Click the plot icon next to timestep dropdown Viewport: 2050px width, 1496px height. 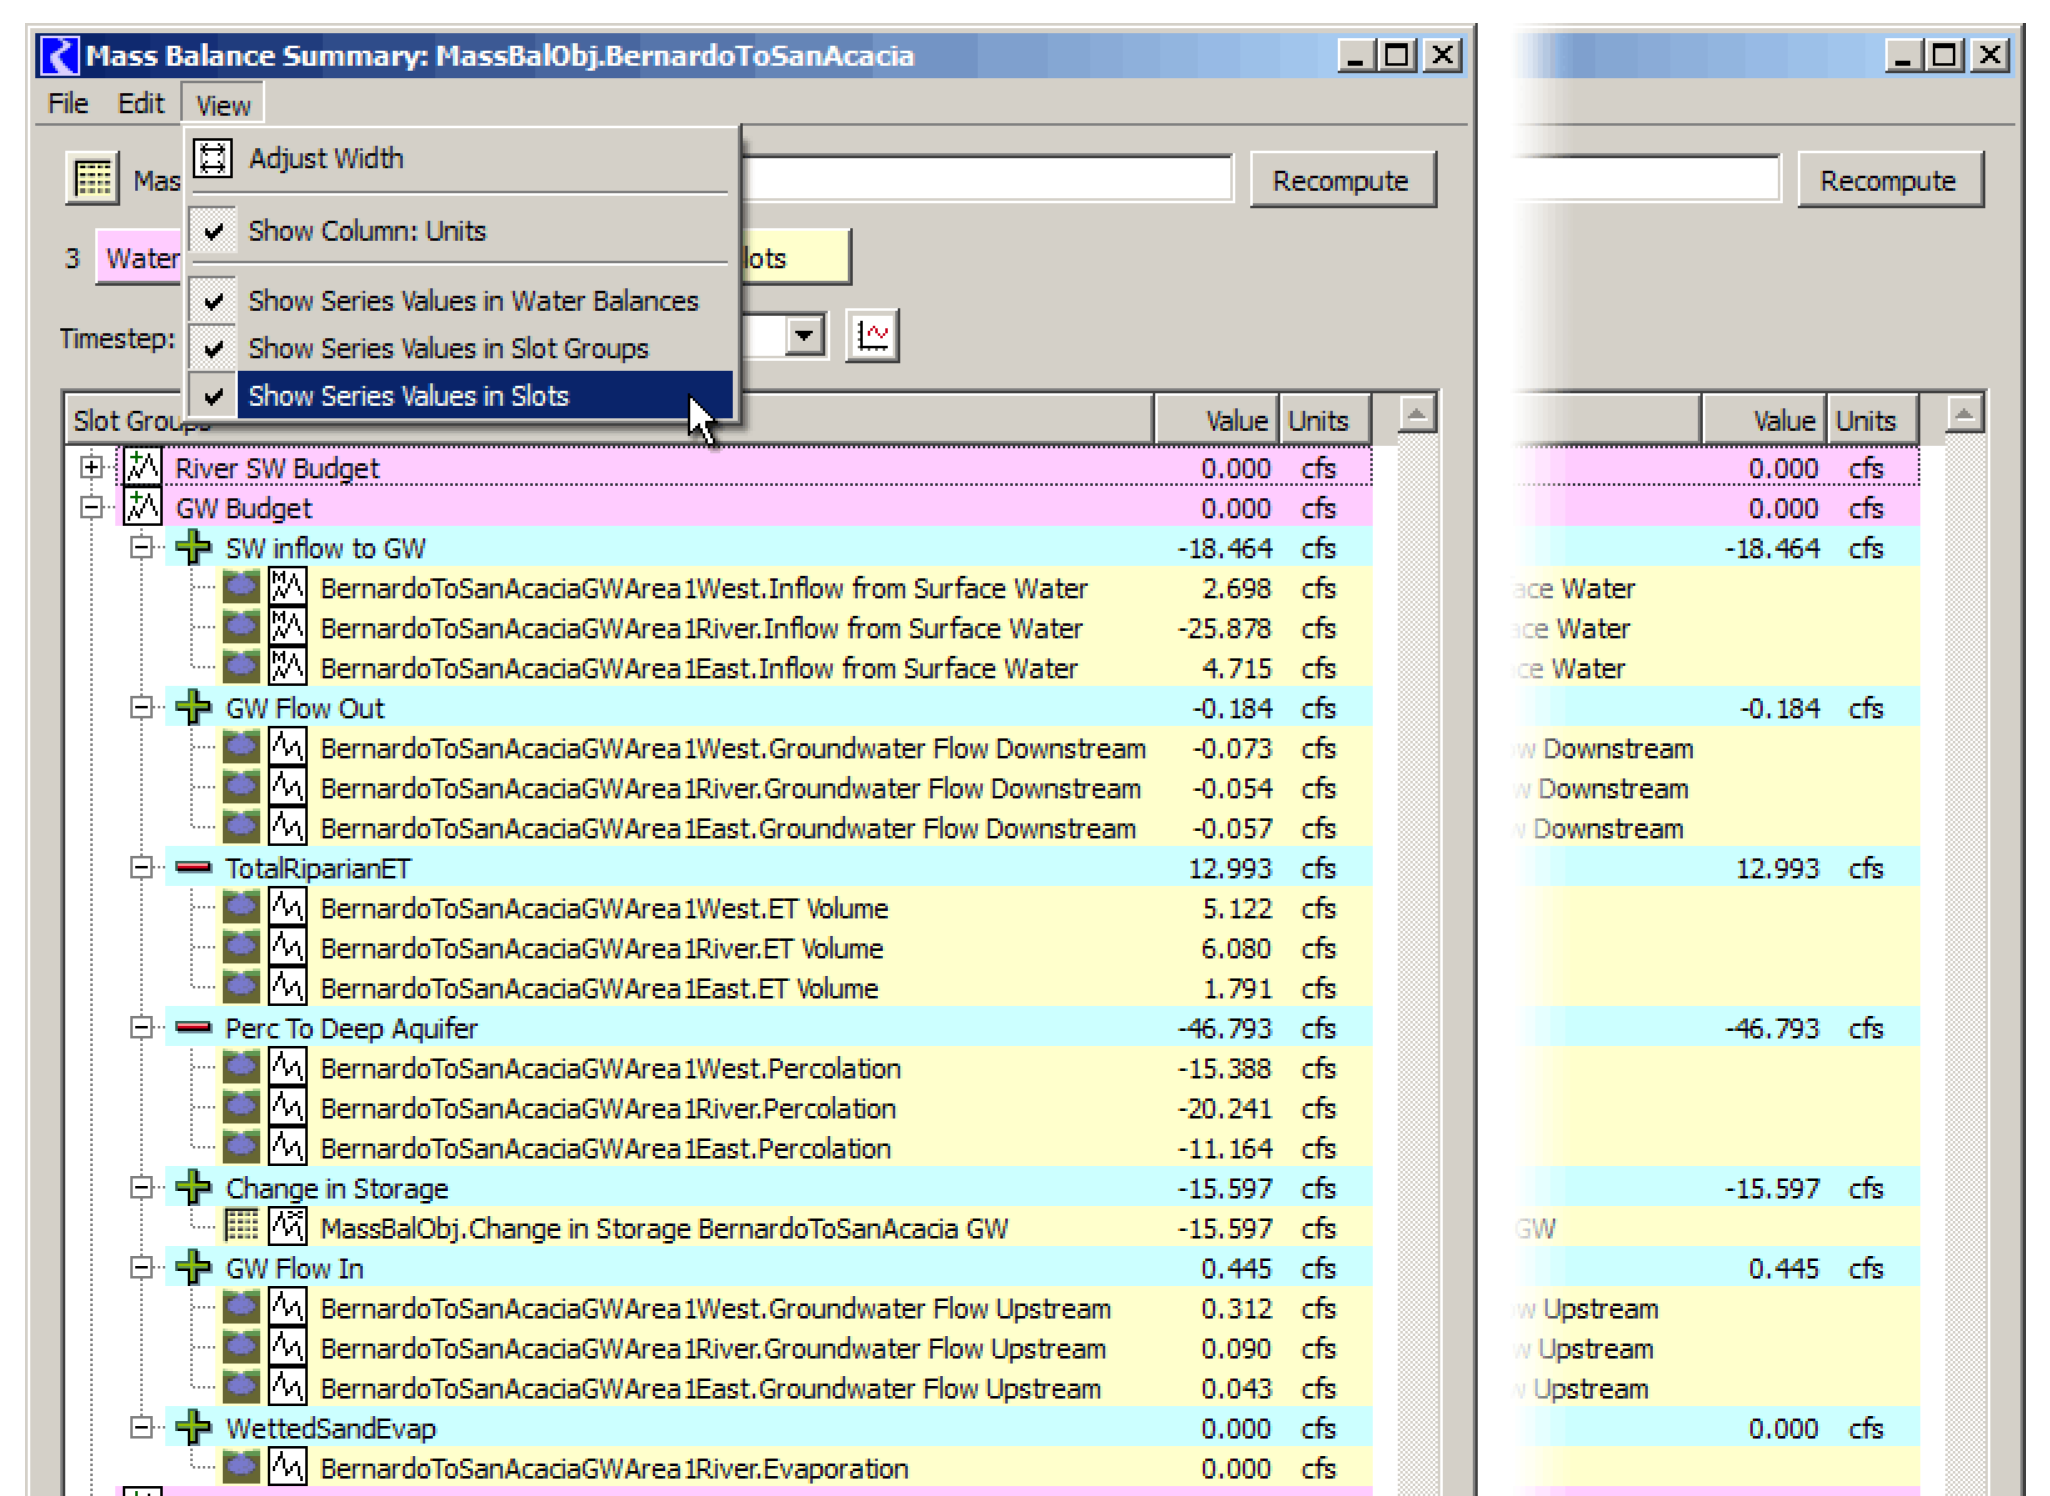[872, 336]
